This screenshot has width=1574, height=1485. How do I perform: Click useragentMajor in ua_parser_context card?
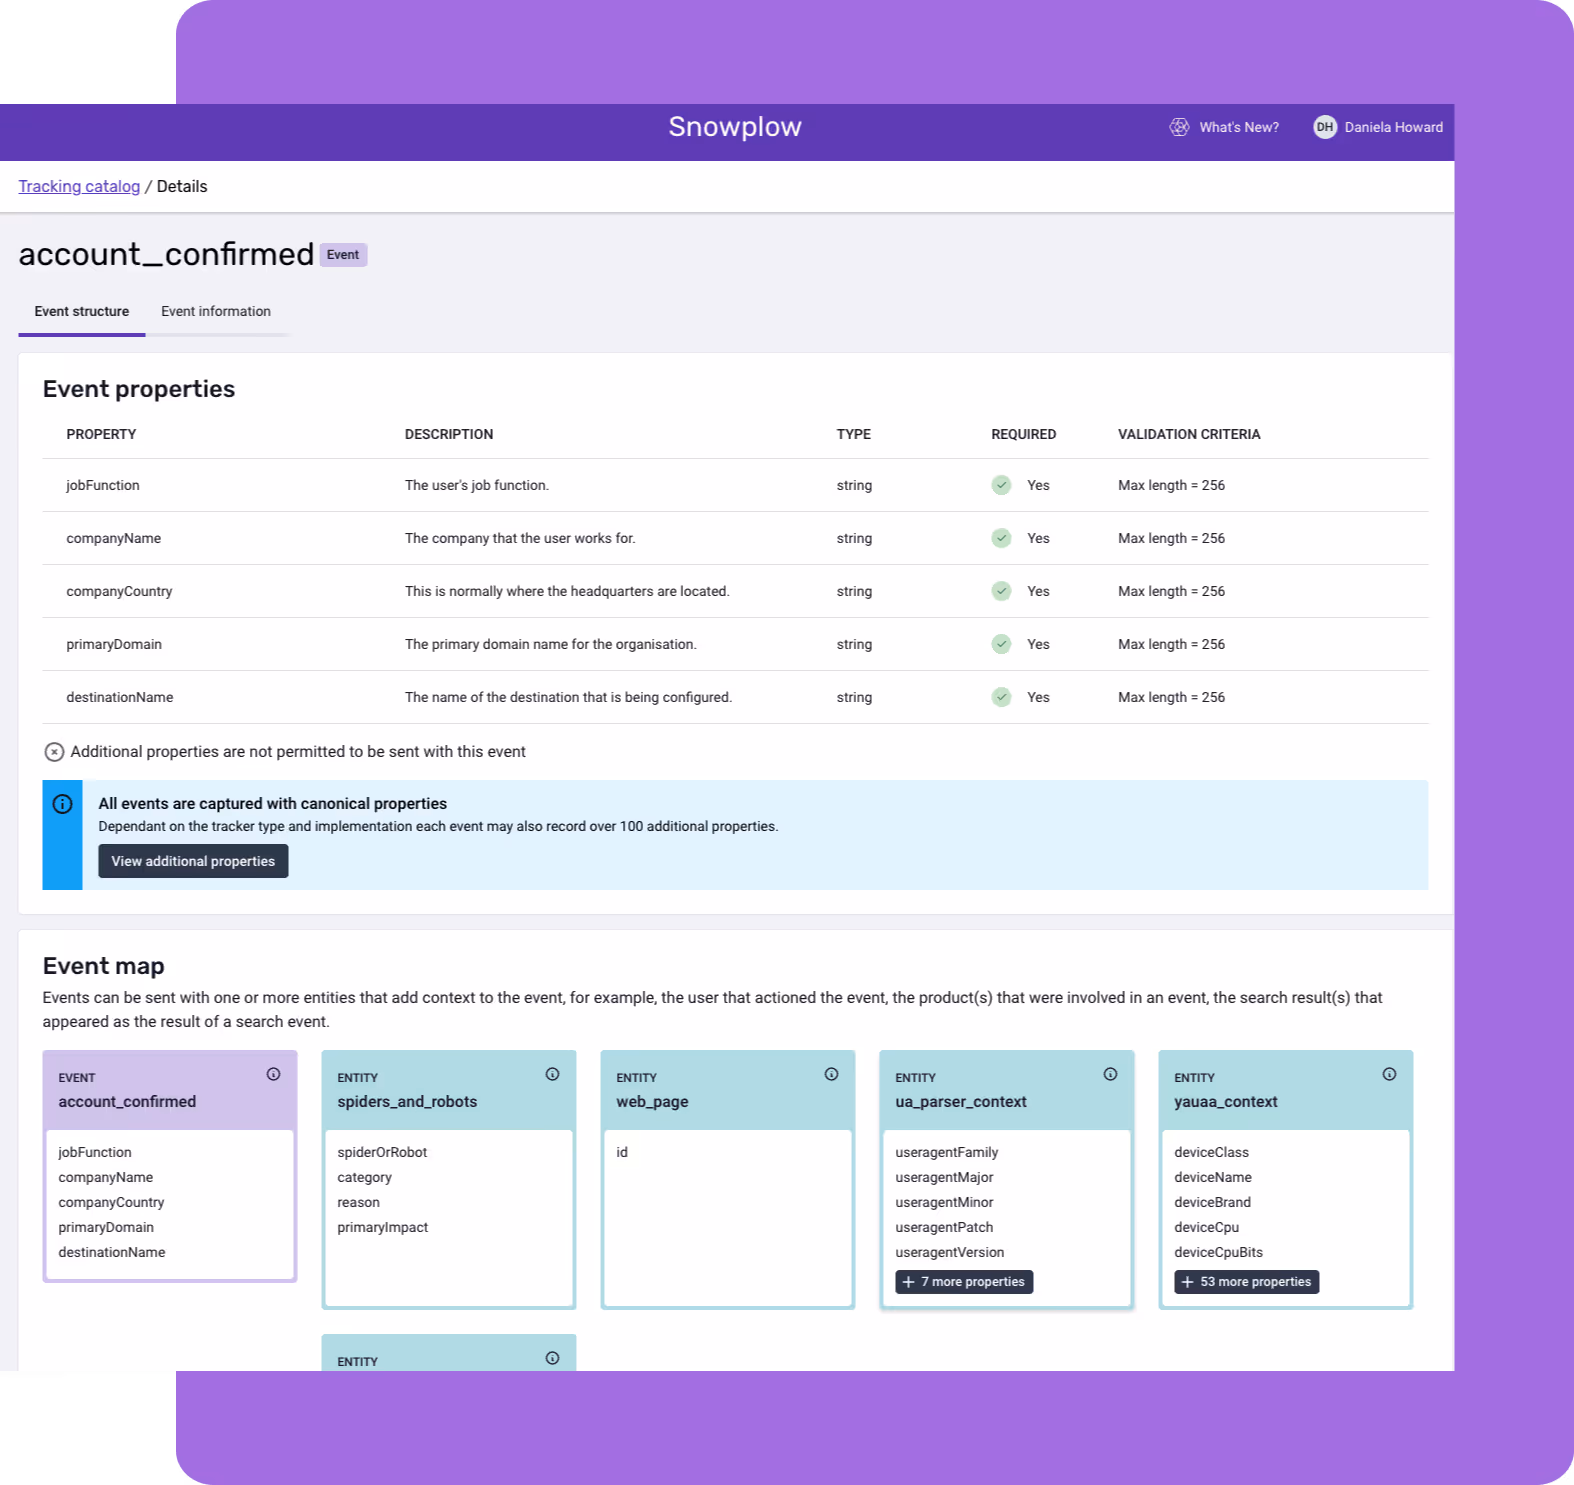944,1177
